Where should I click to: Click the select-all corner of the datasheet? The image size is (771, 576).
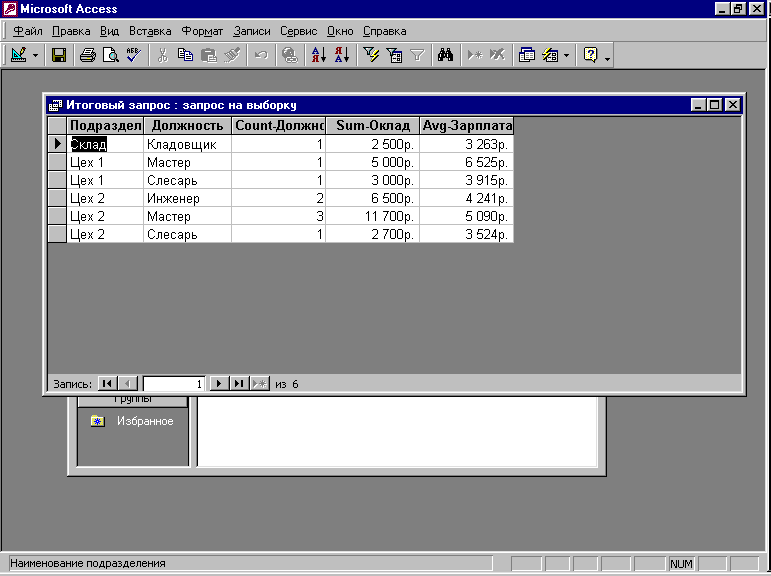click(57, 125)
